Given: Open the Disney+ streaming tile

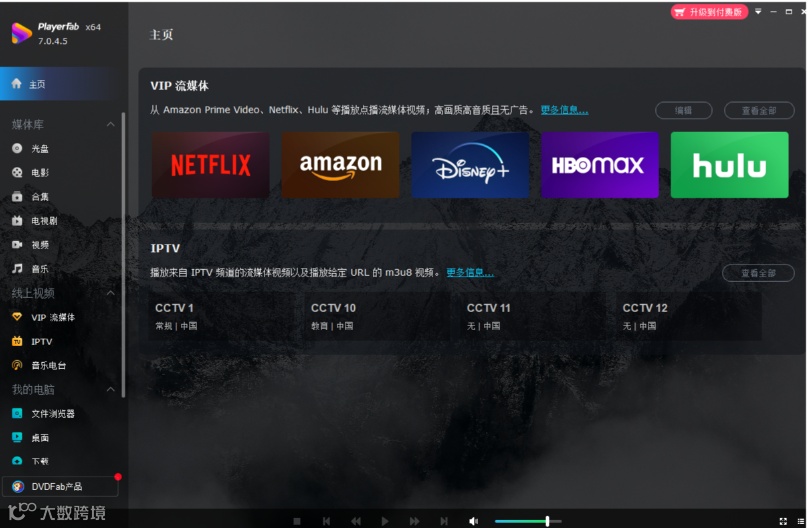Looking at the screenshot, I should click(470, 165).
